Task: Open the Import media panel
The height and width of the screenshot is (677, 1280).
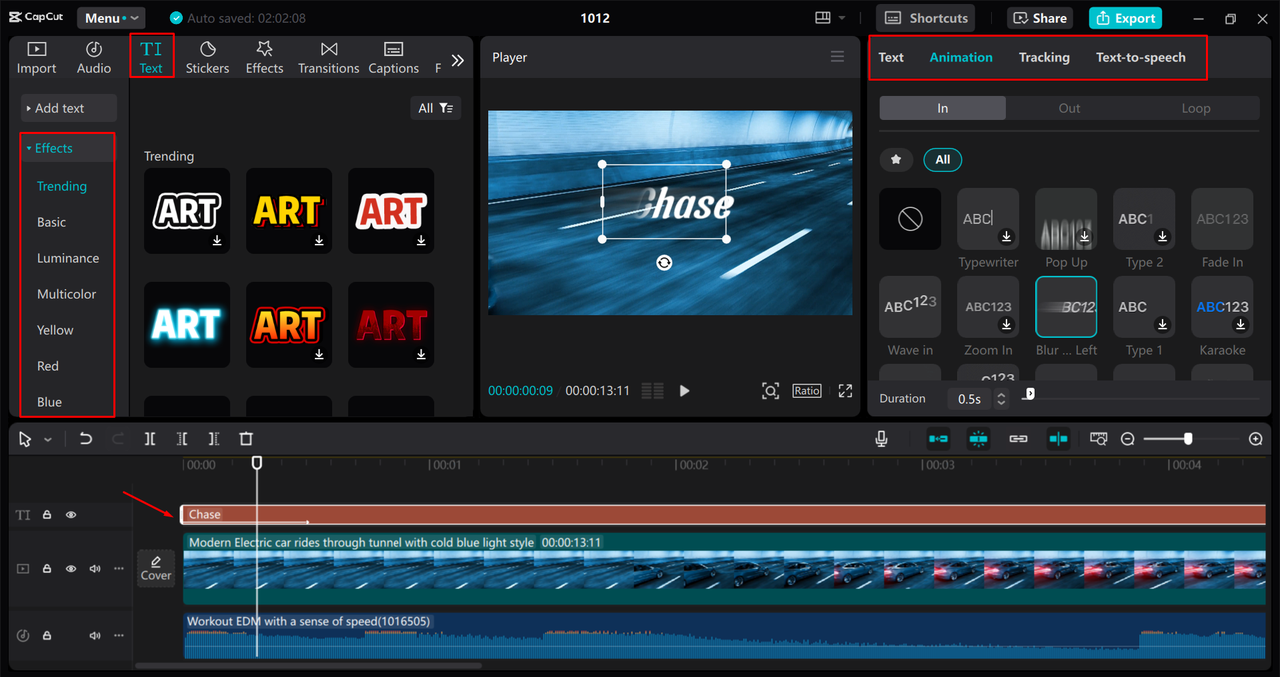Action: coord(36,58)
